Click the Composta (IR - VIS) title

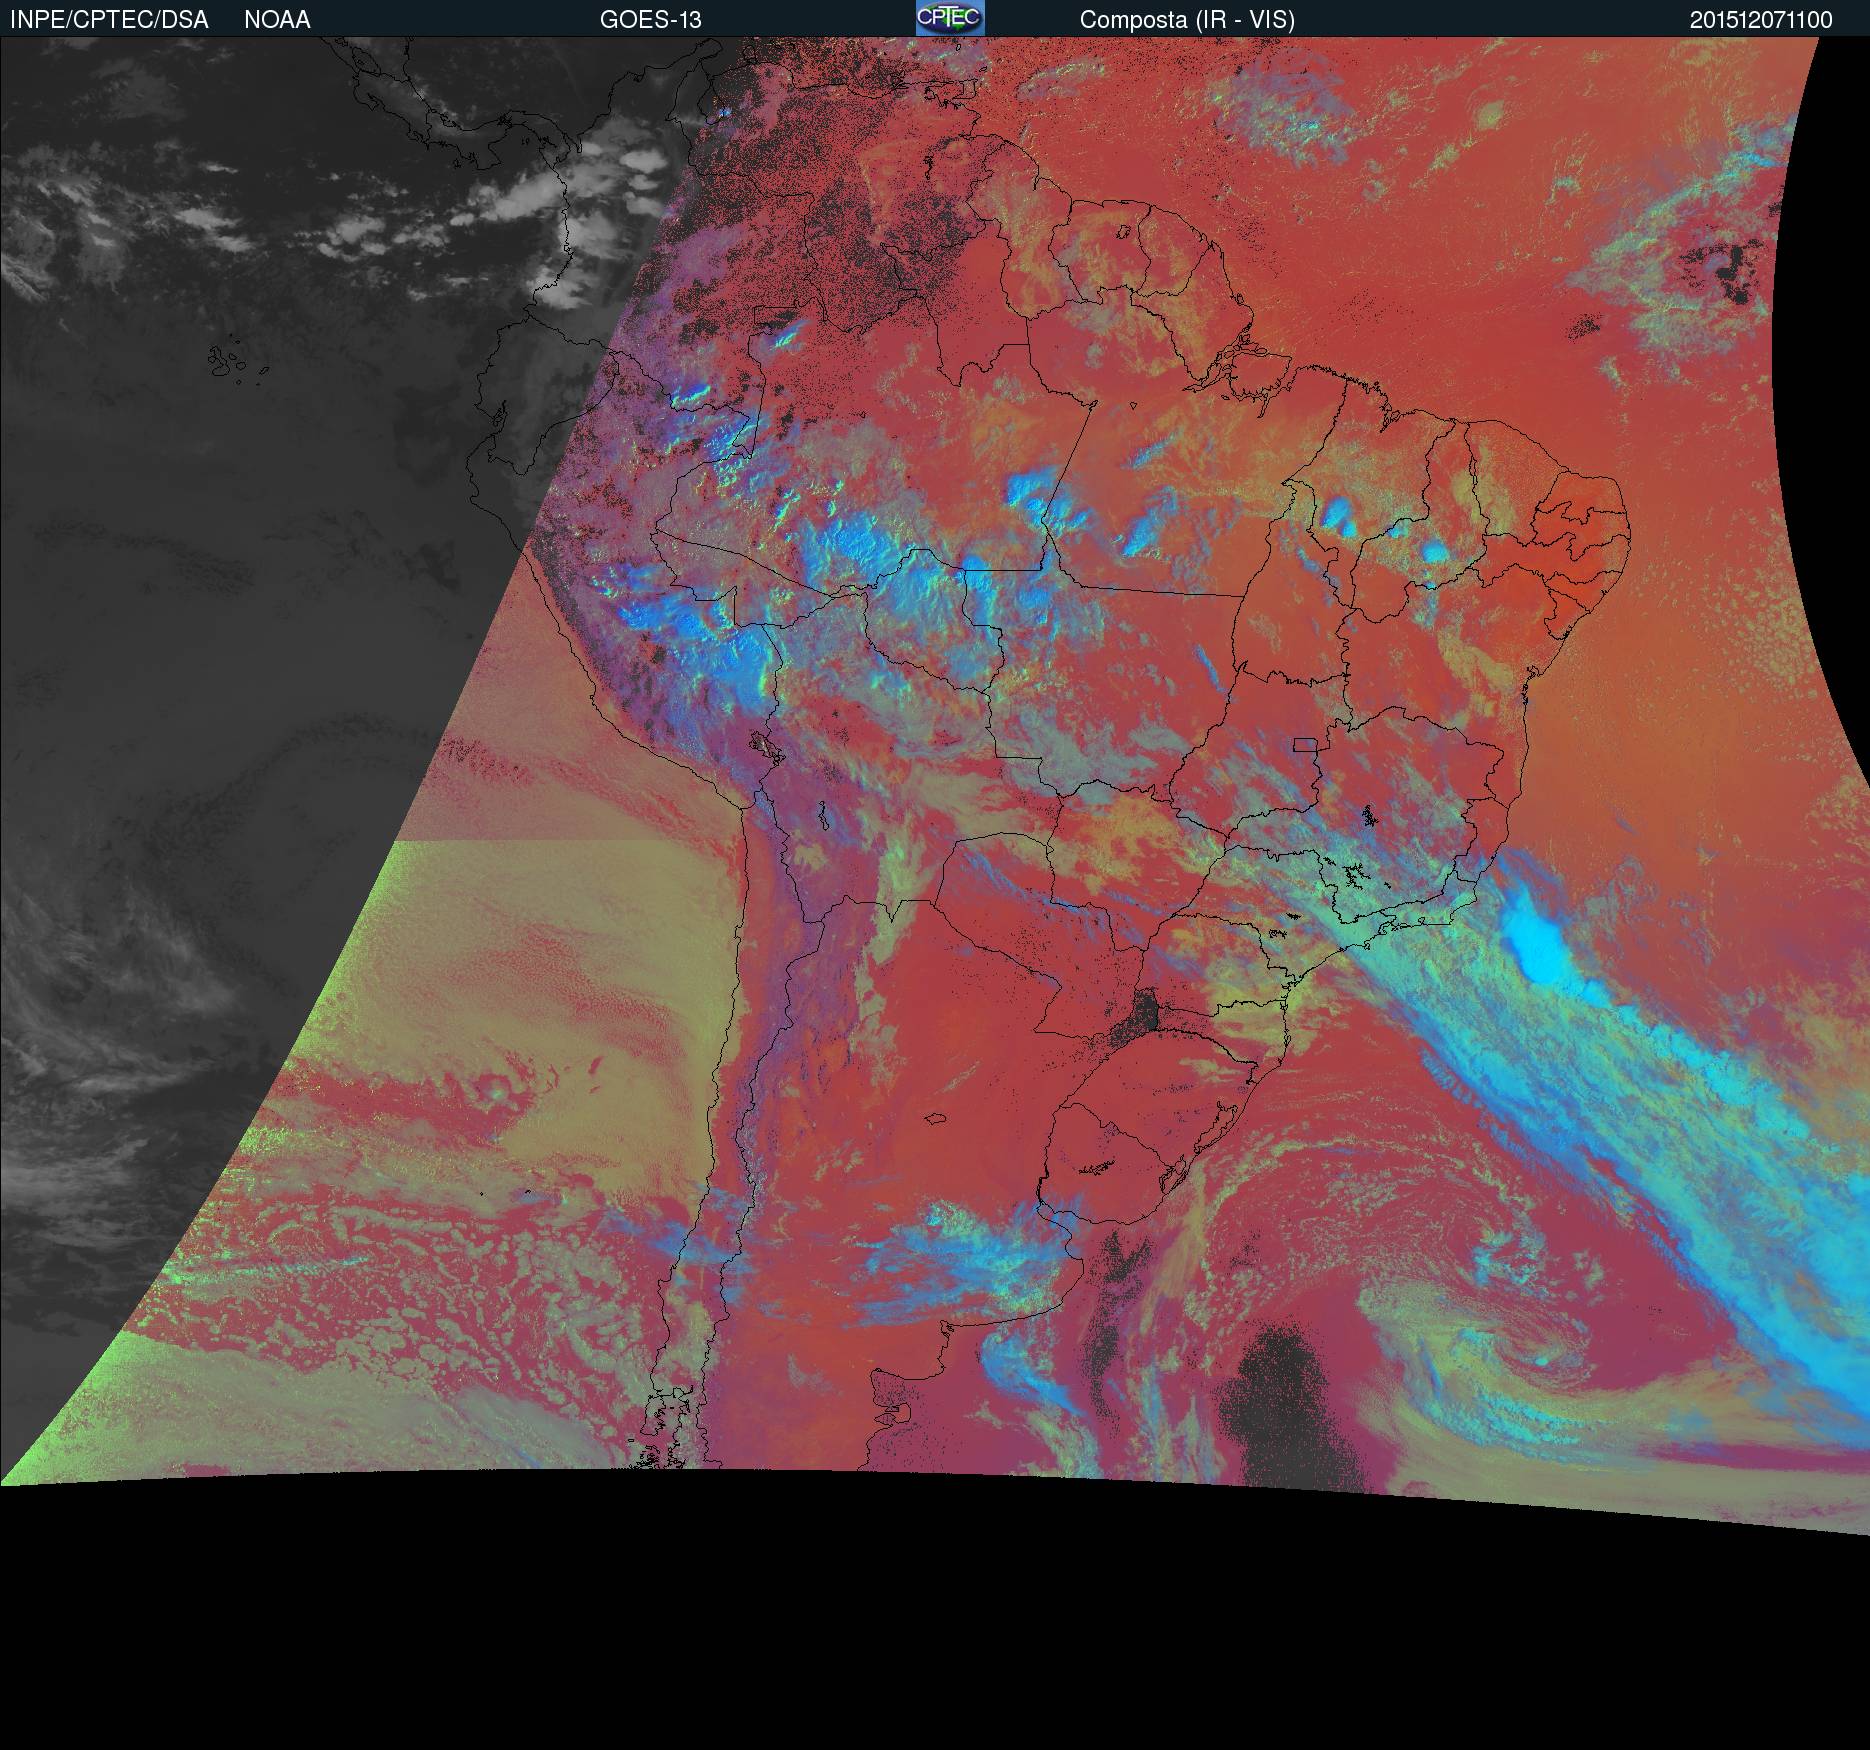point(1187,20)
